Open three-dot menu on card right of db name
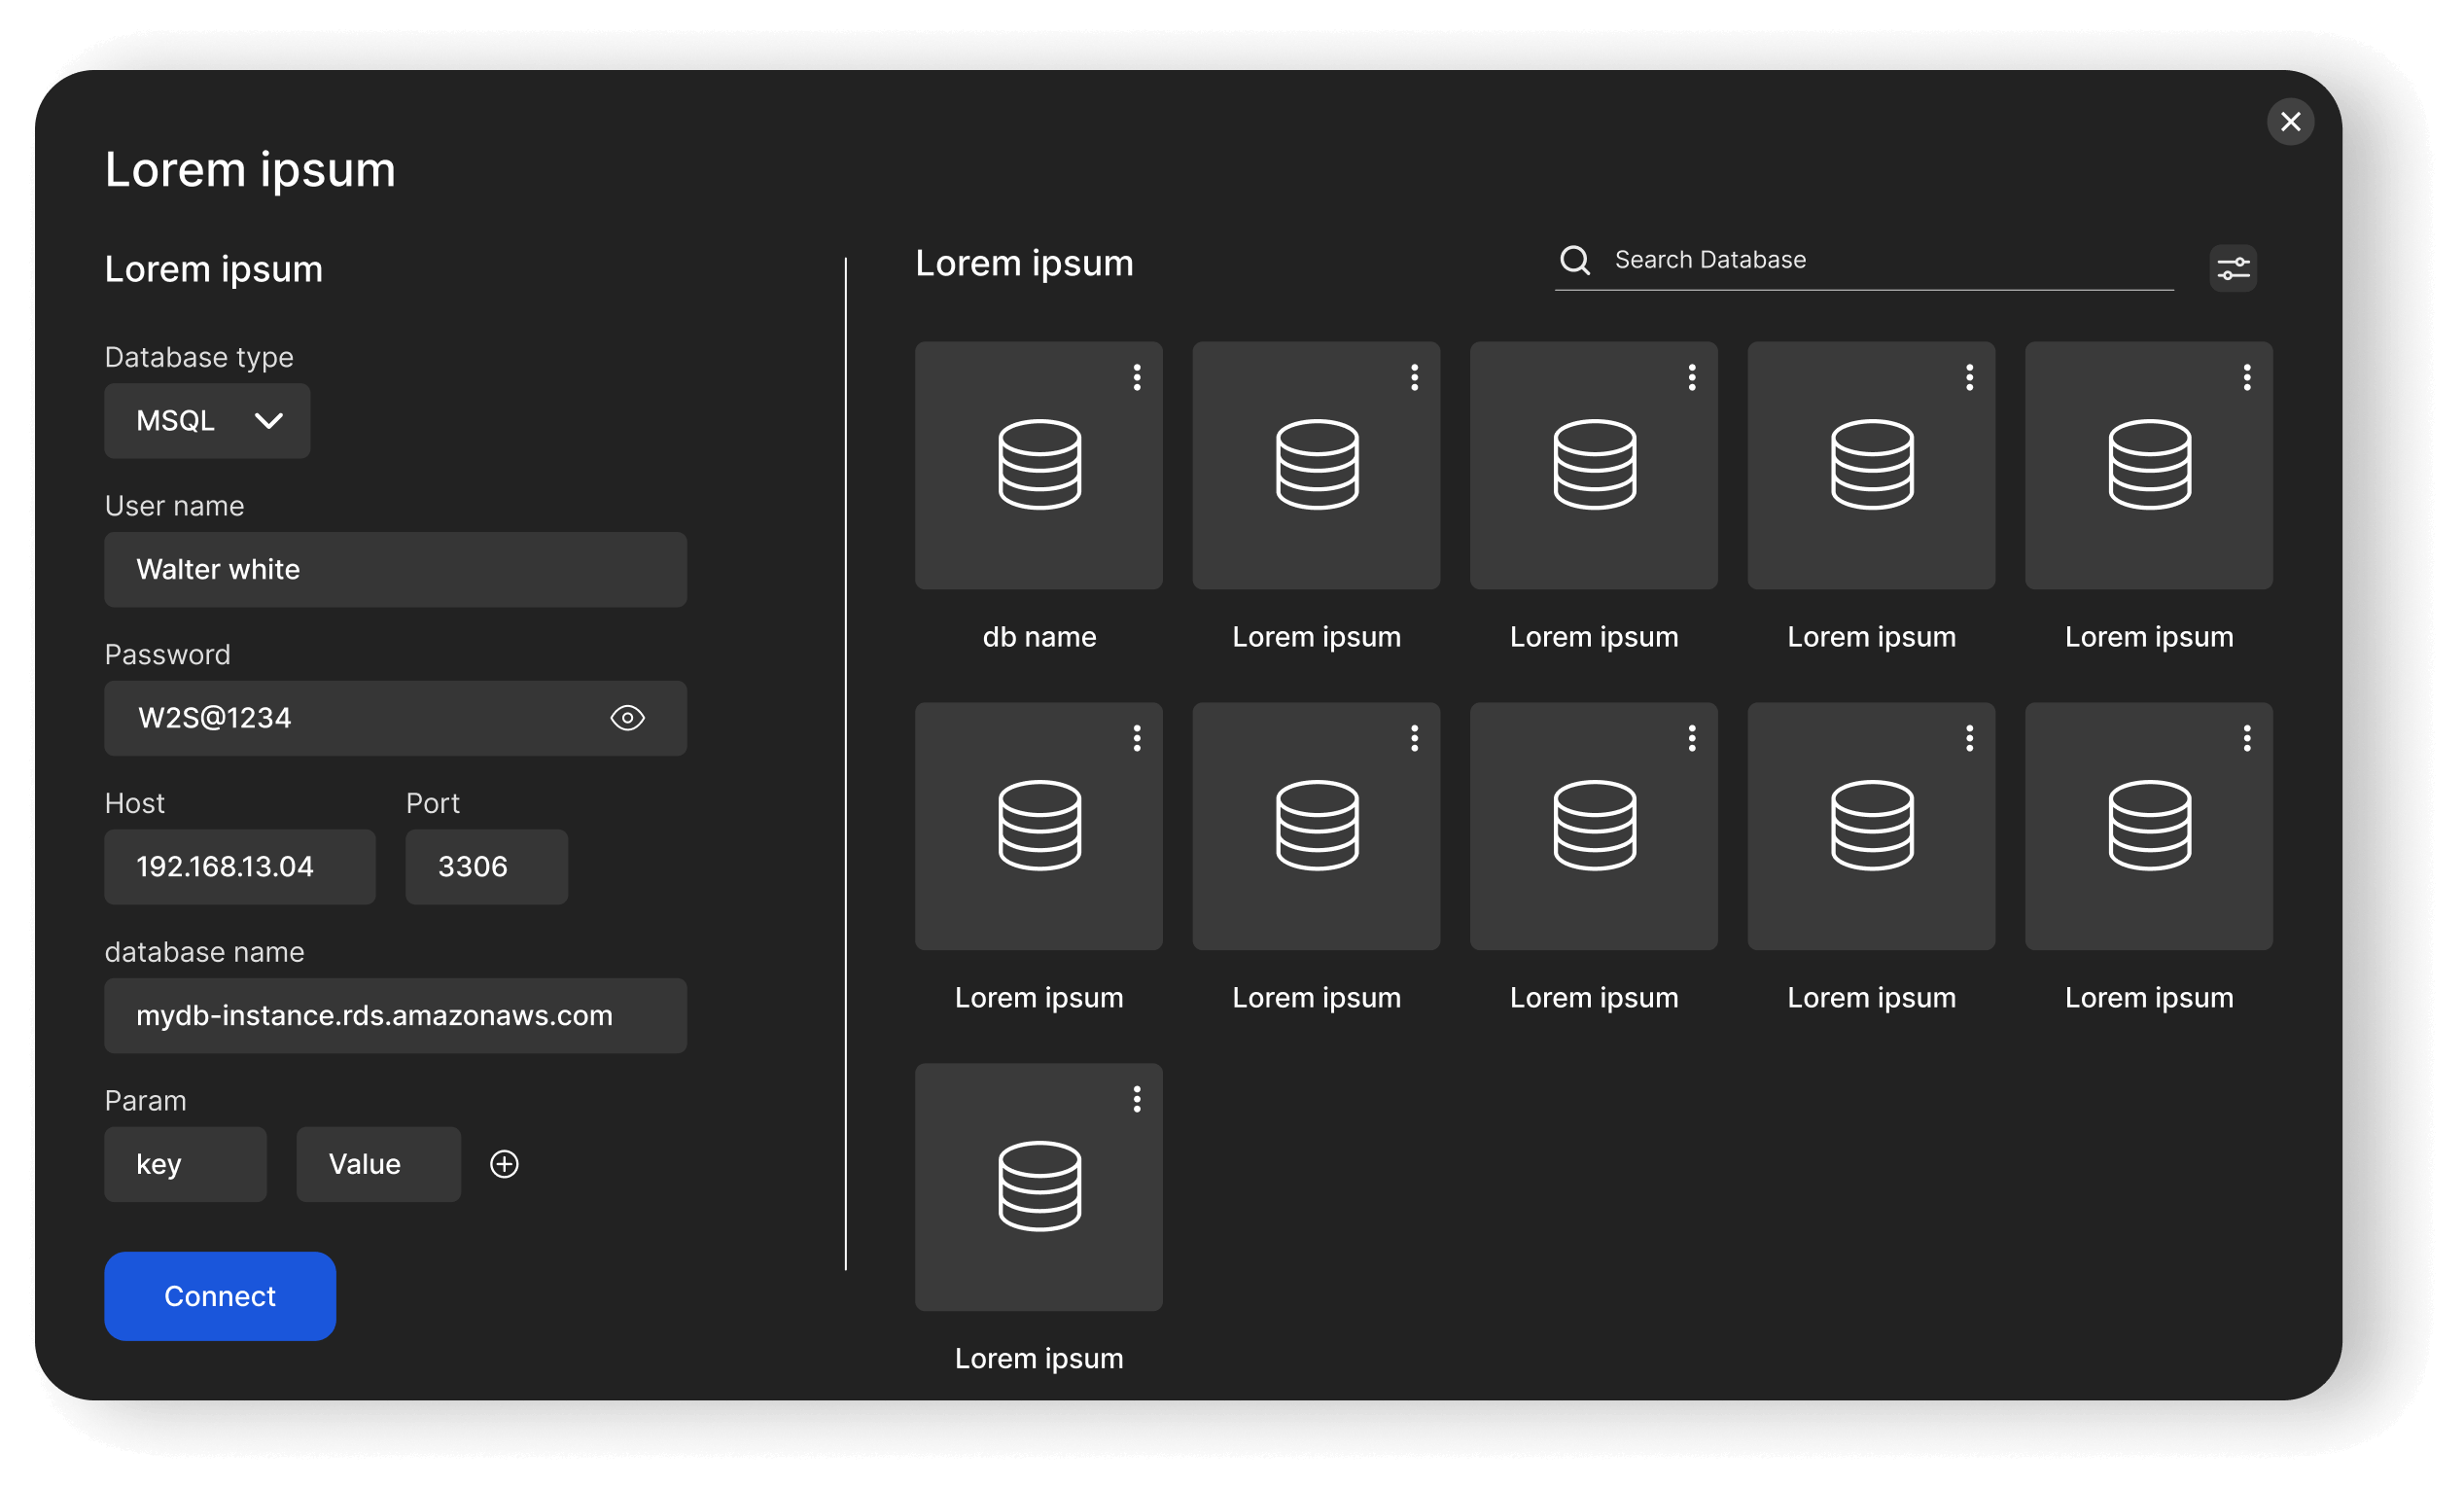The image size is (2464, 1486). (1414, 377)
